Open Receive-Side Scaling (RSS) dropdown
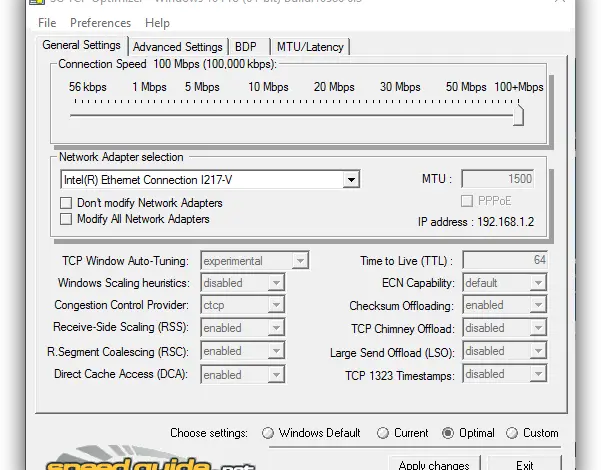The height and width of the screenshot is (470, 601). point(276,328)
